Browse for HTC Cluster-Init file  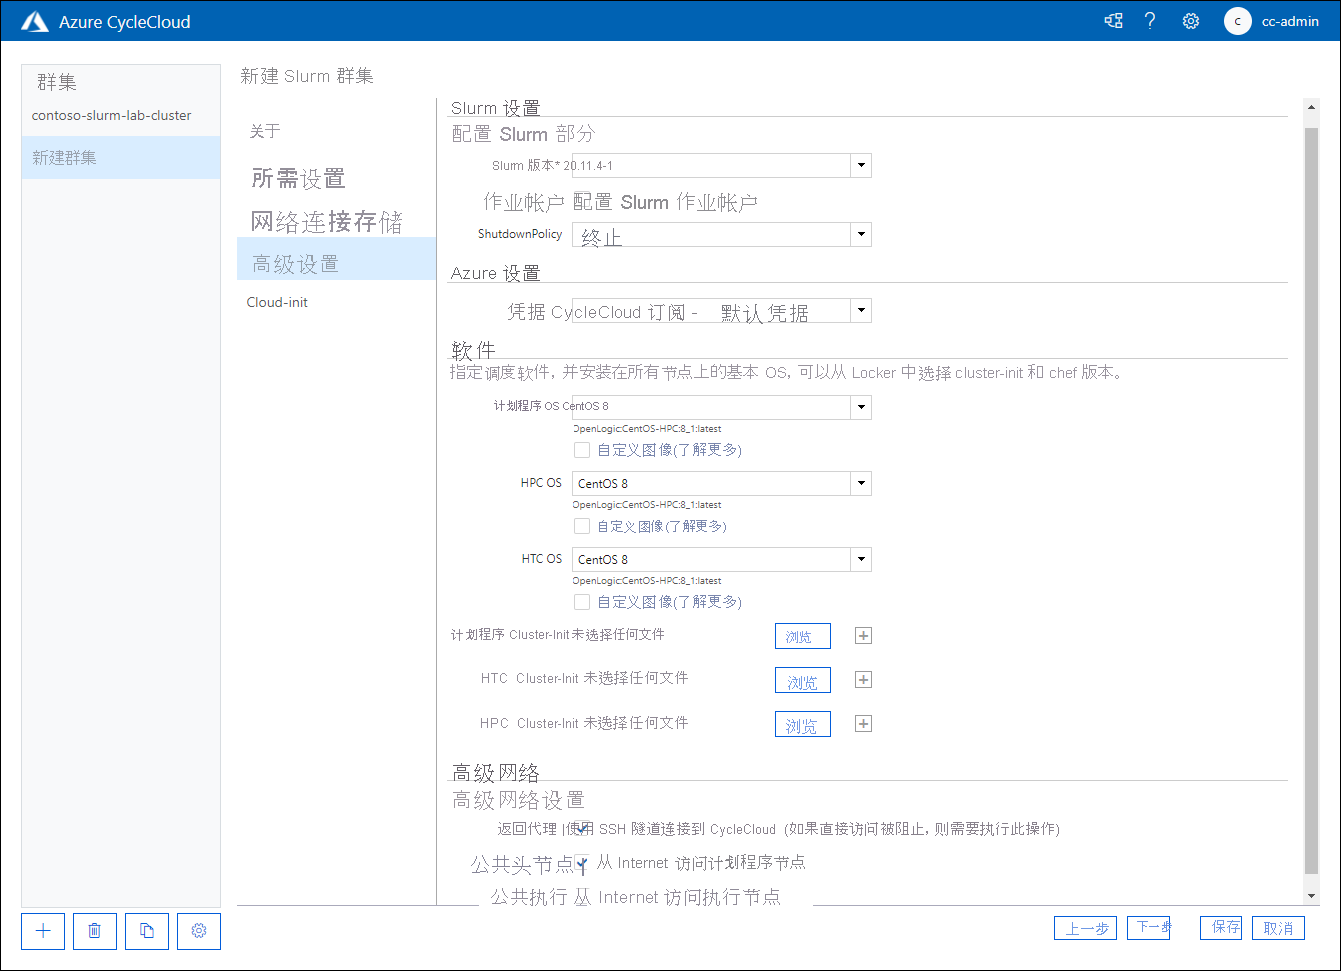[803, 680]
